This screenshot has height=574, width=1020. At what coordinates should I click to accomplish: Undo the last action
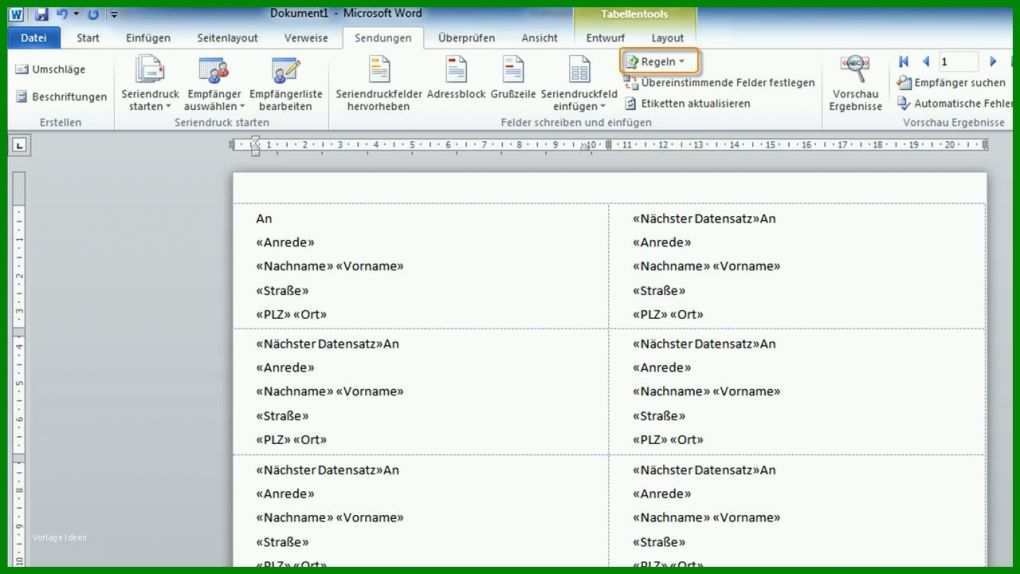(x=62, y=14)
